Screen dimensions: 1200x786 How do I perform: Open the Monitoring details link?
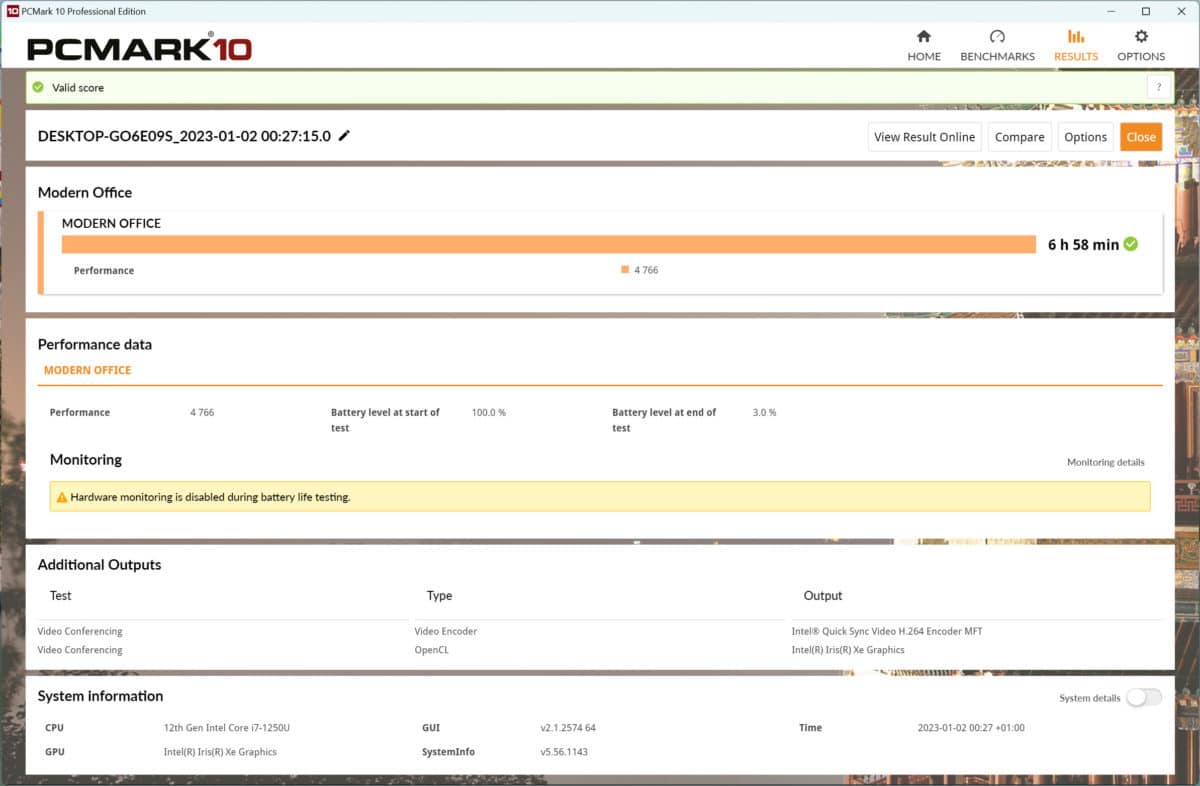1106,462
